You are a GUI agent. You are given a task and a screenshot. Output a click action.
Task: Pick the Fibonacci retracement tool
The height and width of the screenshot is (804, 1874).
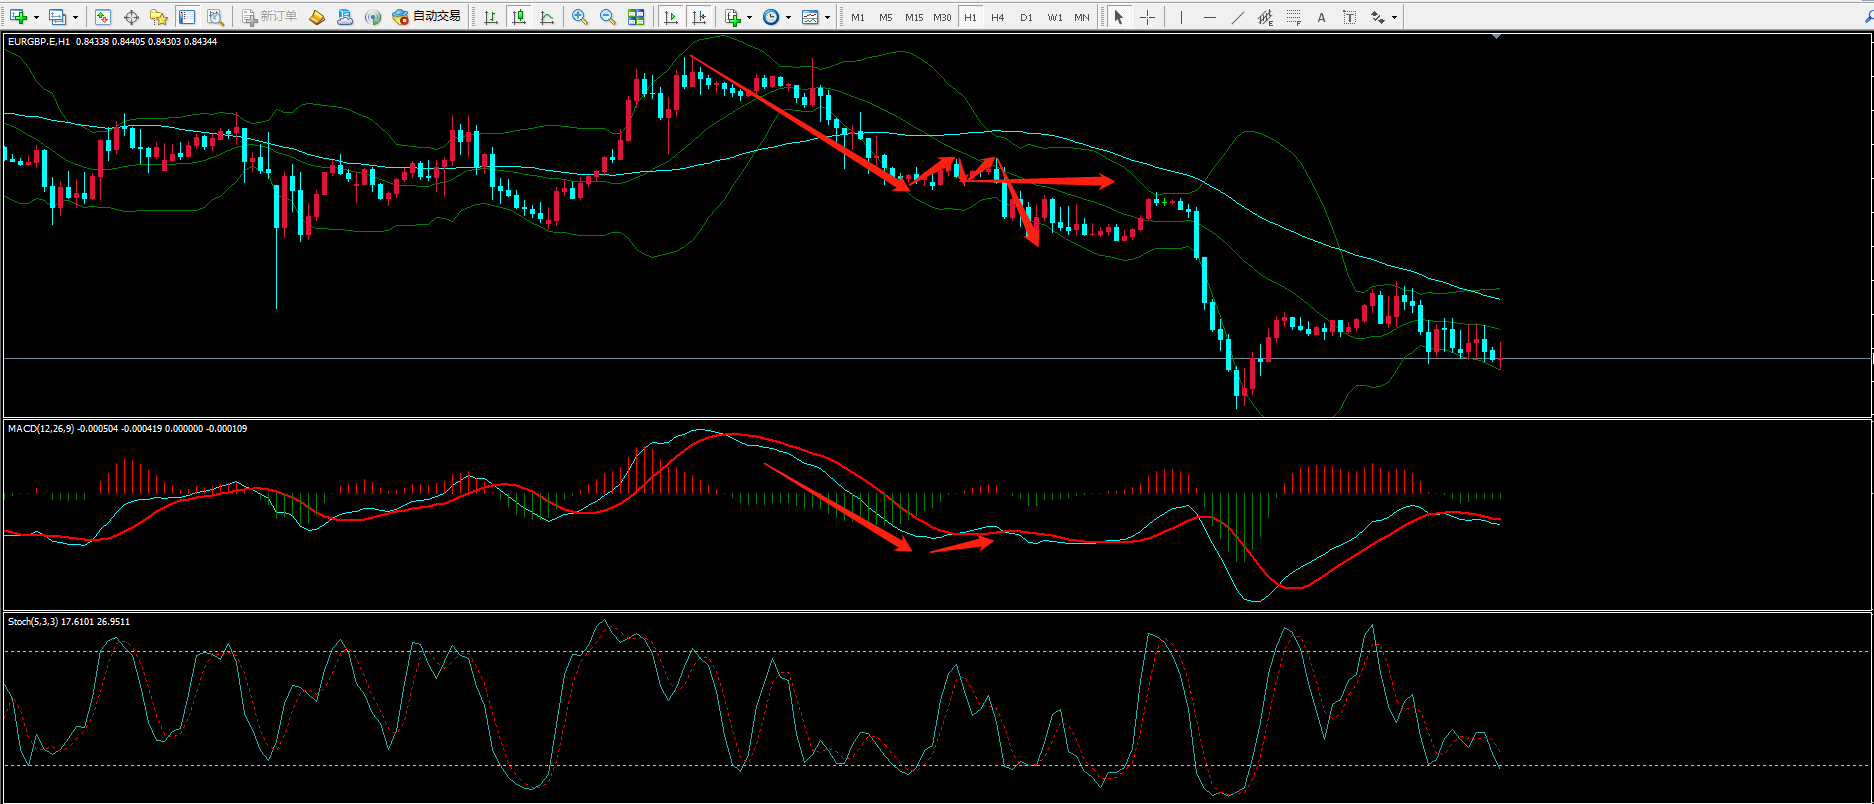click(x=1294, y=17)
